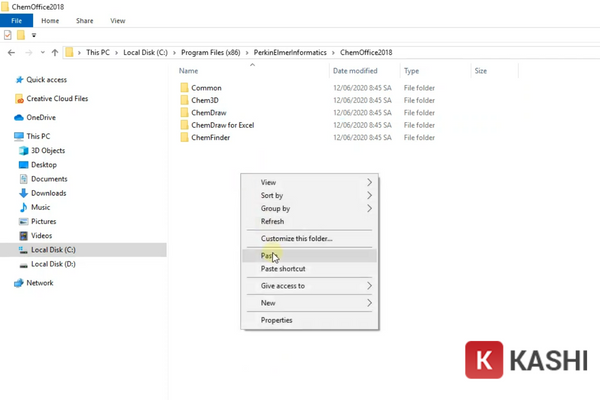Open the New submenu in context menu
Image resolution: width=600 pixels, height=400 pixels.
(x=369, y=302)
